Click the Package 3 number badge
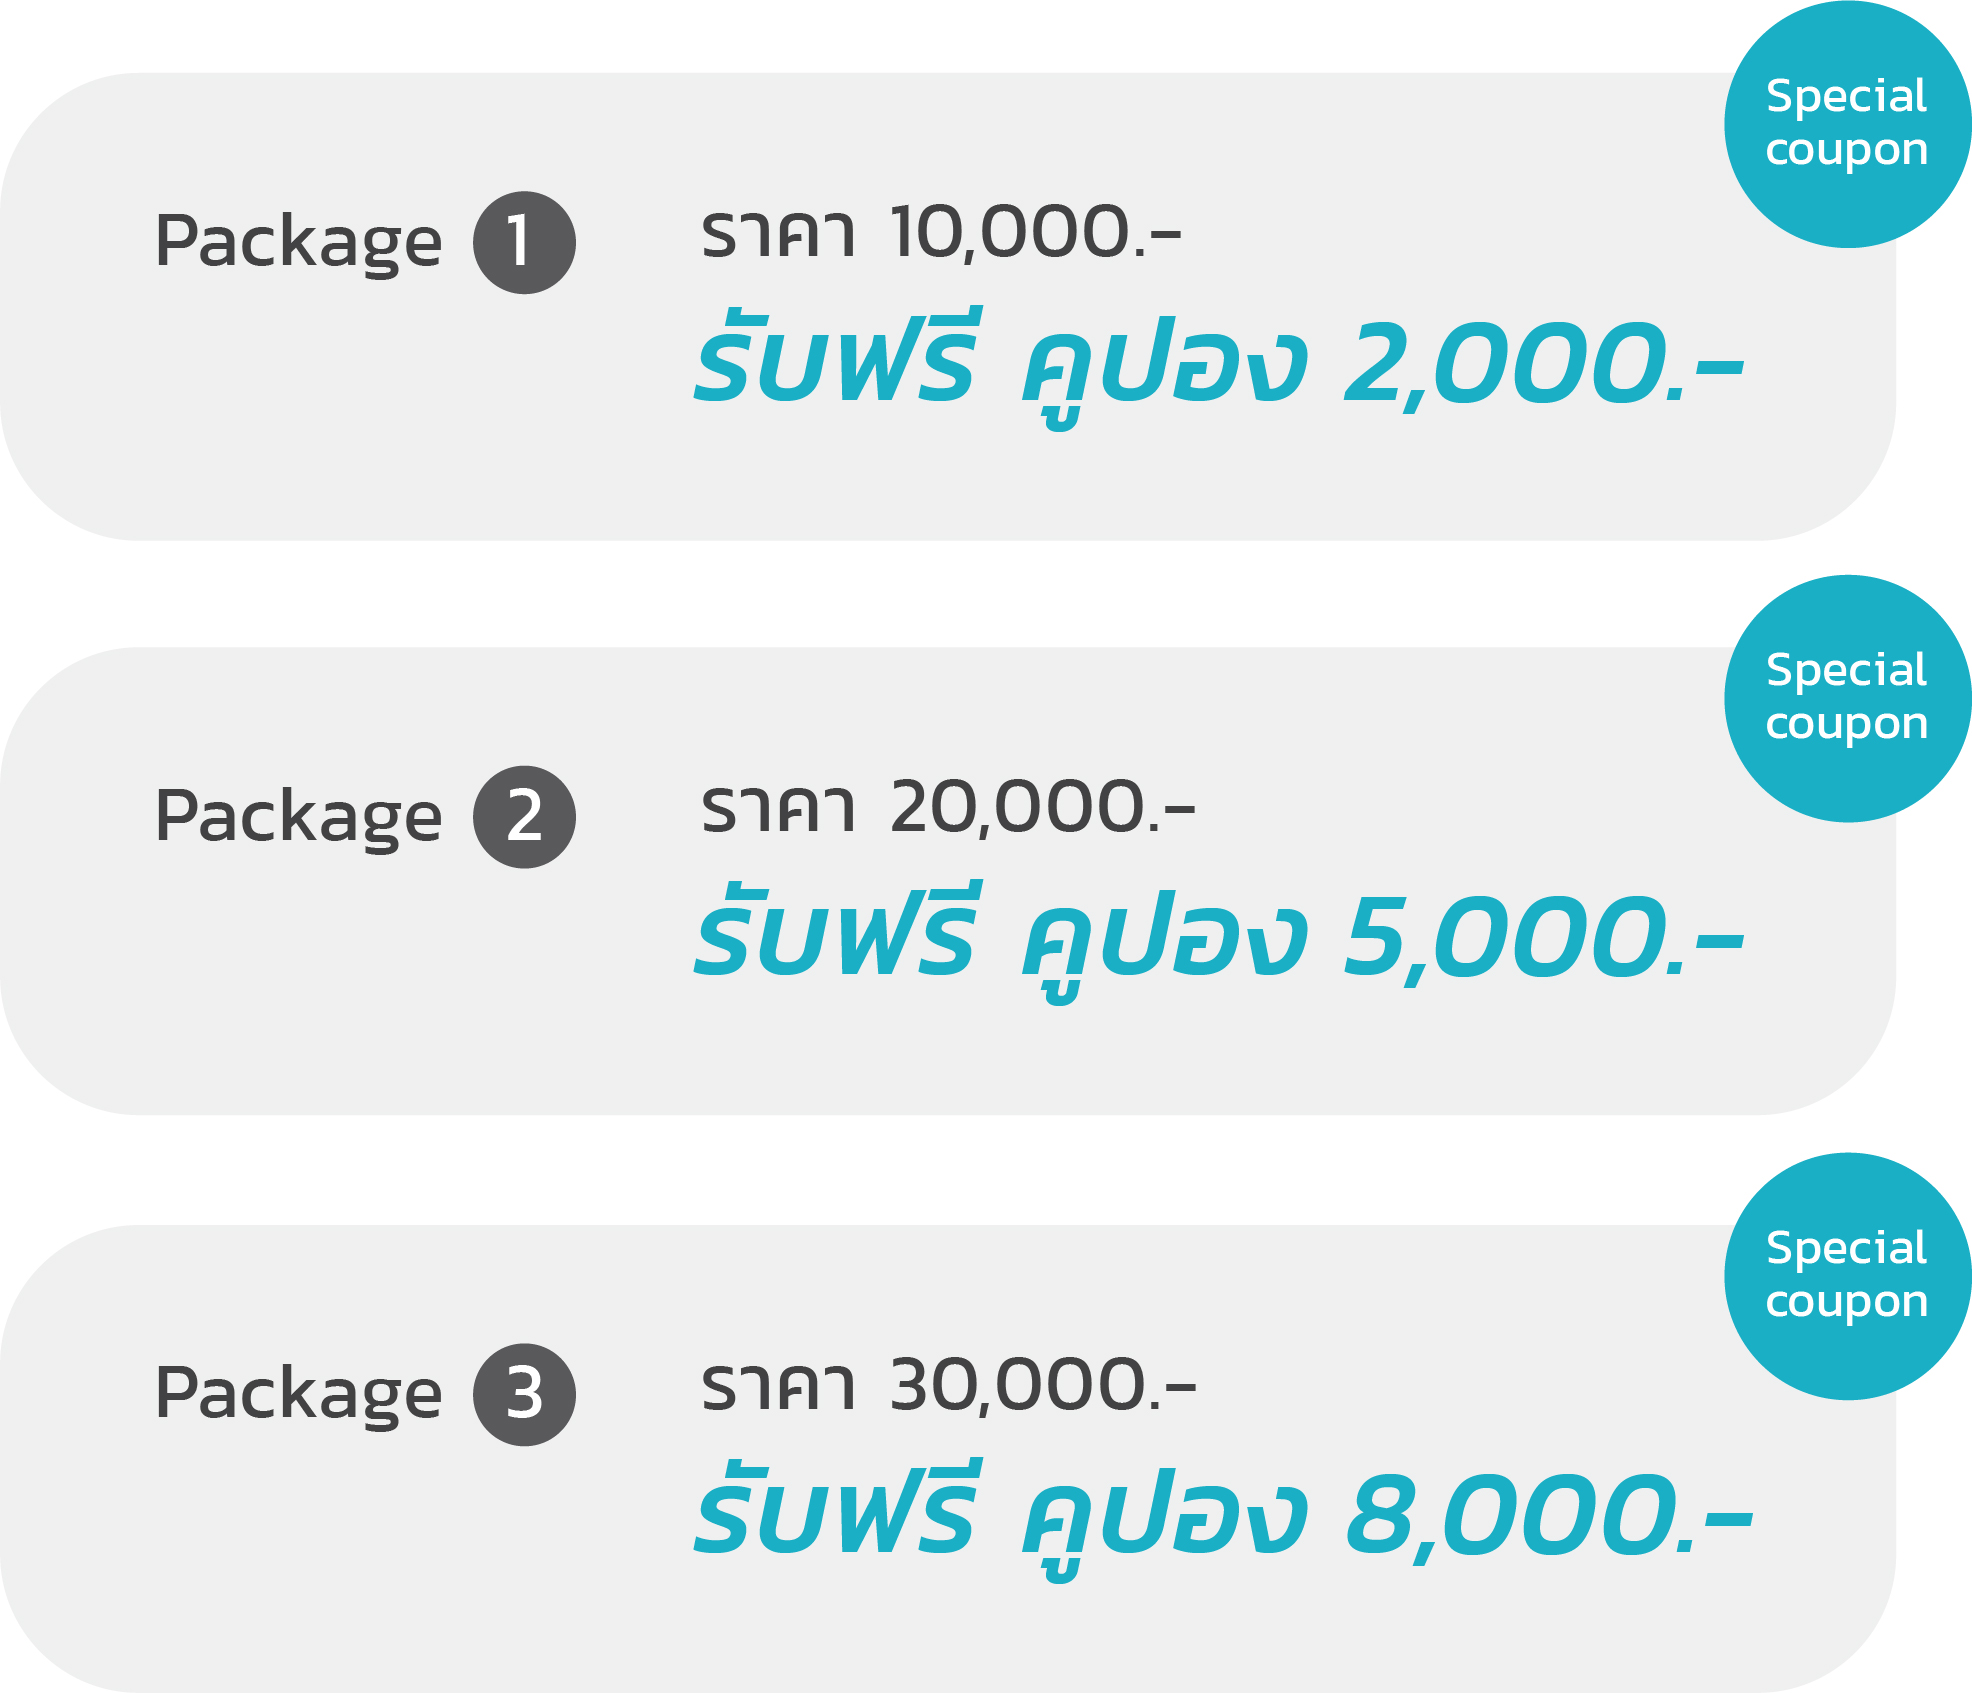Screen dimensions: 1972x1693 coord(524,1394)
